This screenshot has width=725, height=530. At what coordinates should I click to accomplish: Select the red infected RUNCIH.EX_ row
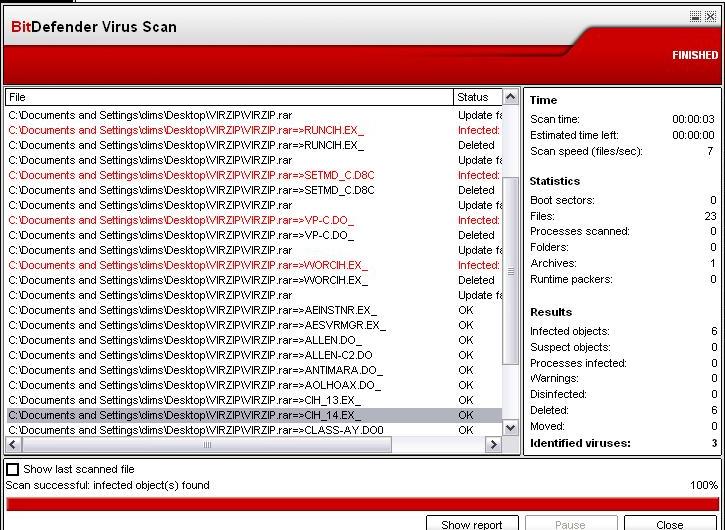point(254,130)
